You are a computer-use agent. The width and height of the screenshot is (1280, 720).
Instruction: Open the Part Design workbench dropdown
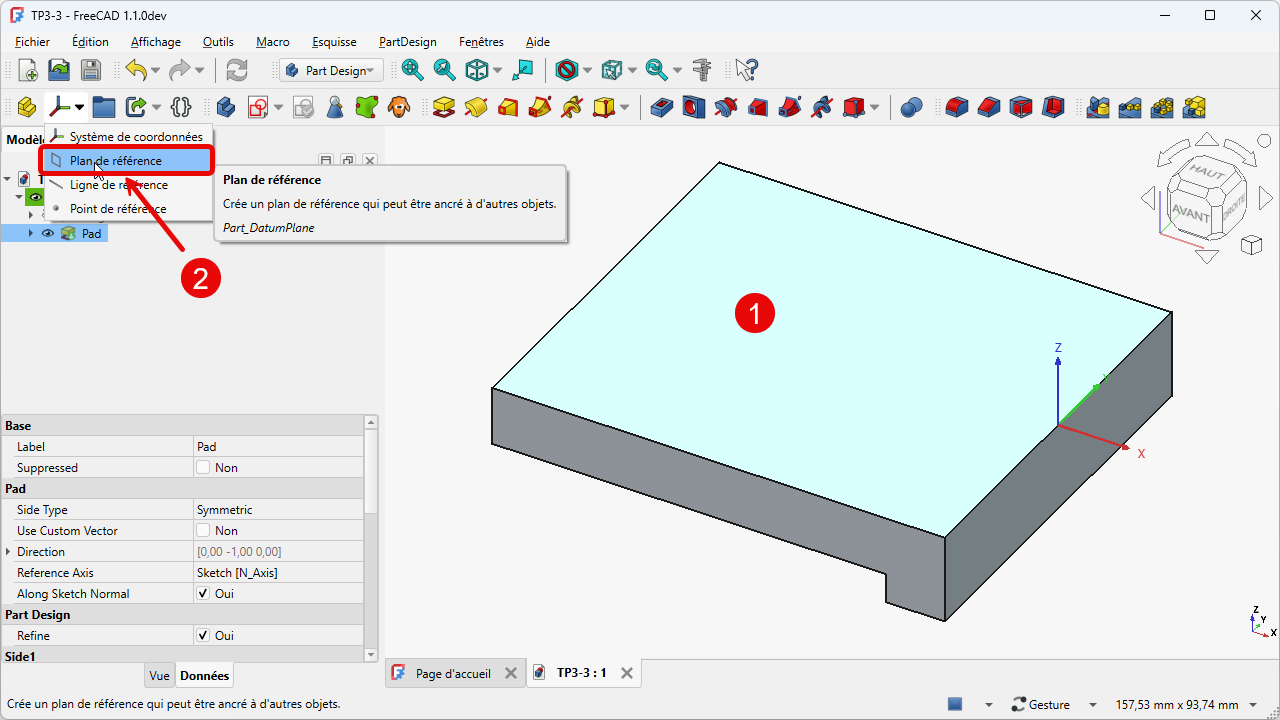pyautogui.click(x=332, y=70)
